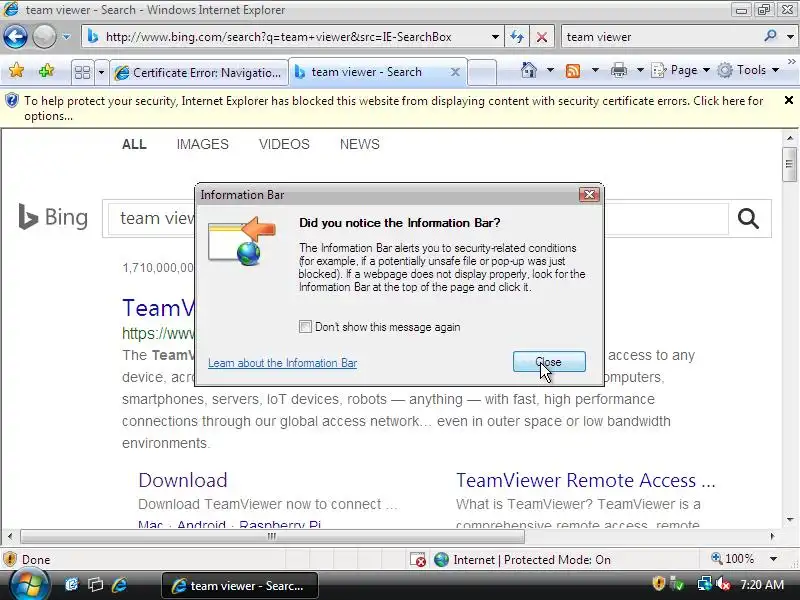Click the 100% zoom level button
Image resolution: width=800 pixels, height=600 pixels.
coord(733,559)
